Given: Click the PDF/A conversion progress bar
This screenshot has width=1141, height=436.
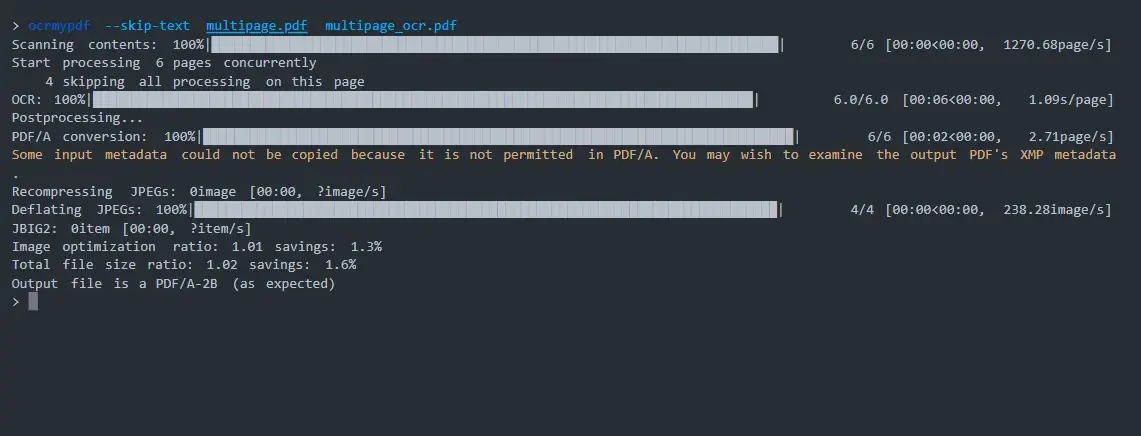Looking at the screenshot, I should tap(498, 137).
